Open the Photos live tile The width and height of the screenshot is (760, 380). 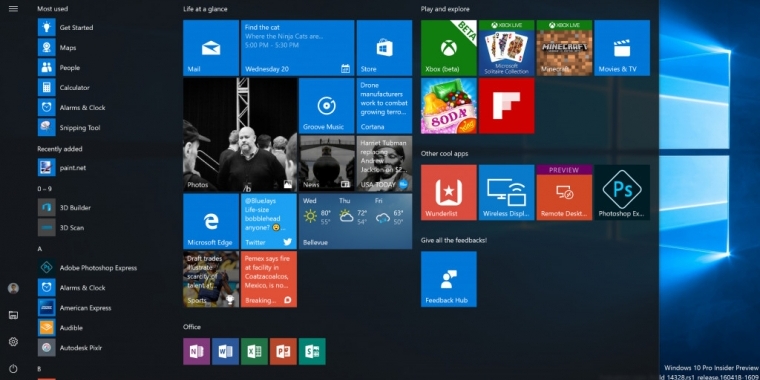tap(240, 135)
